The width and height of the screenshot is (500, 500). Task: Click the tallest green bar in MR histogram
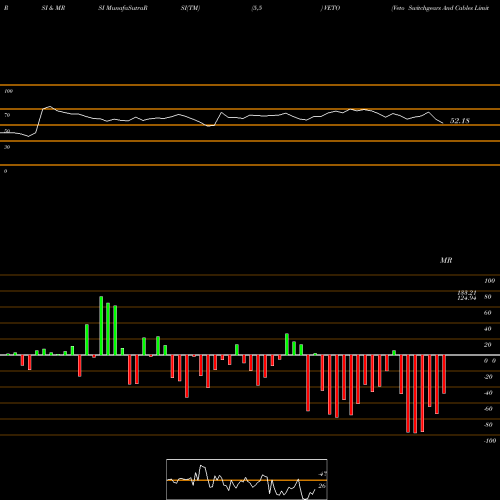point(101,325)
